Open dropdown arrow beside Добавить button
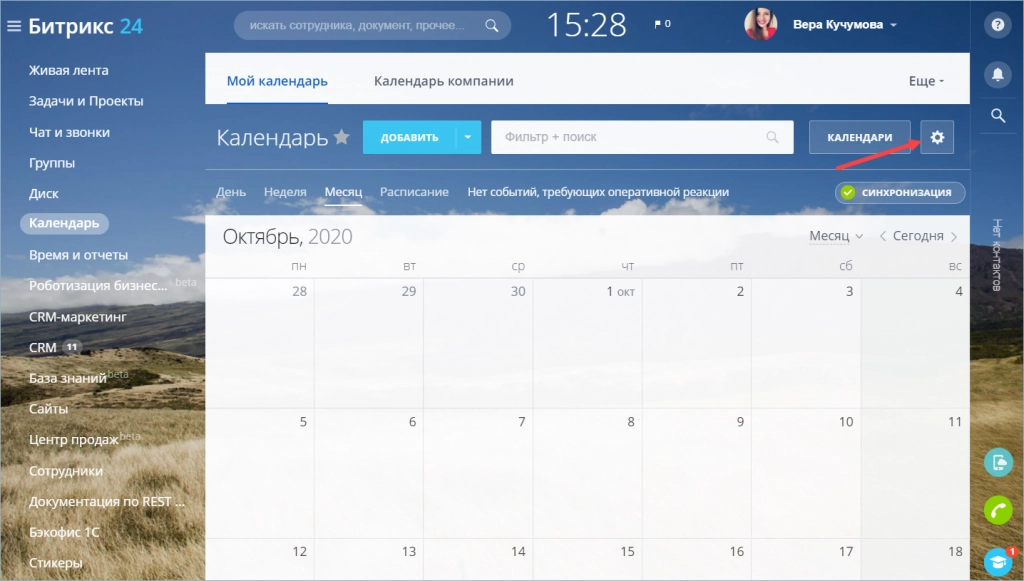Viewport: 1024px width, 581px height. (468, 137)
